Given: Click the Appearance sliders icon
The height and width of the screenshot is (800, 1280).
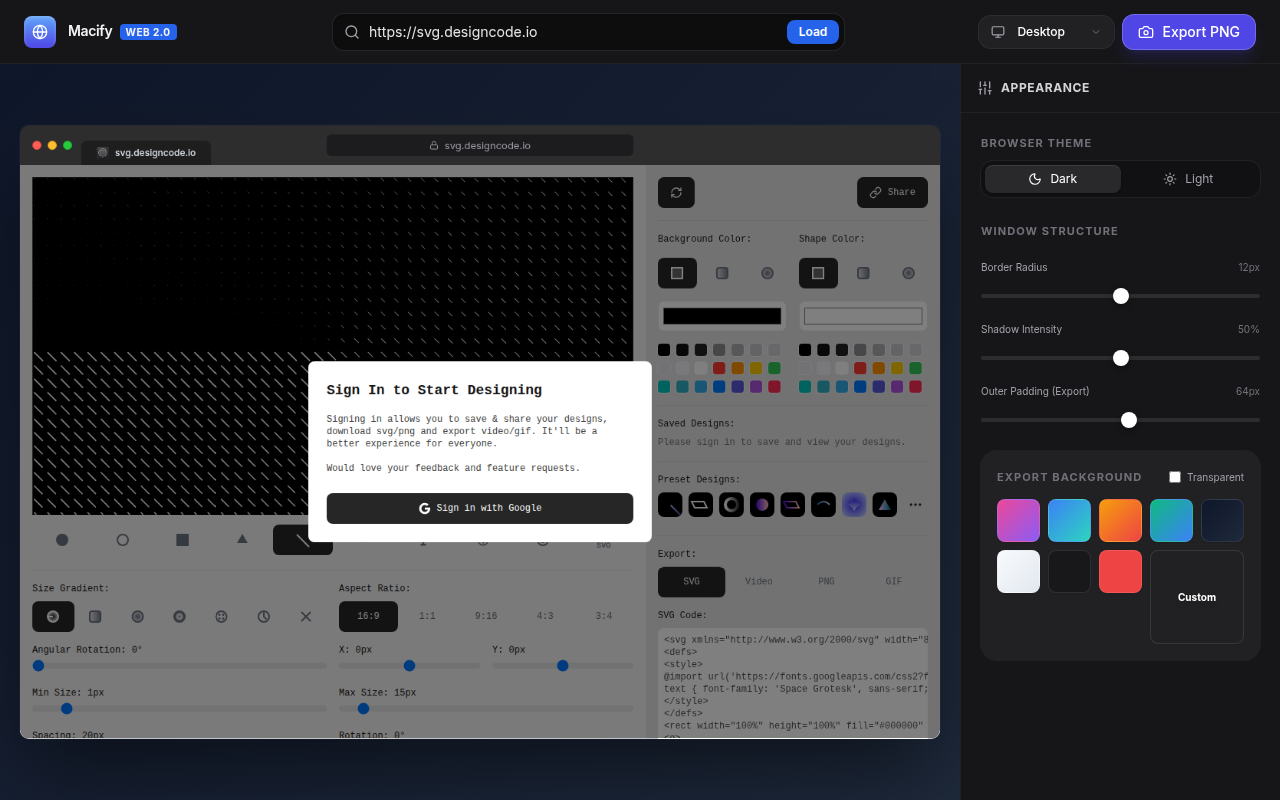Looking at the screenshot, I should point(985,88).
